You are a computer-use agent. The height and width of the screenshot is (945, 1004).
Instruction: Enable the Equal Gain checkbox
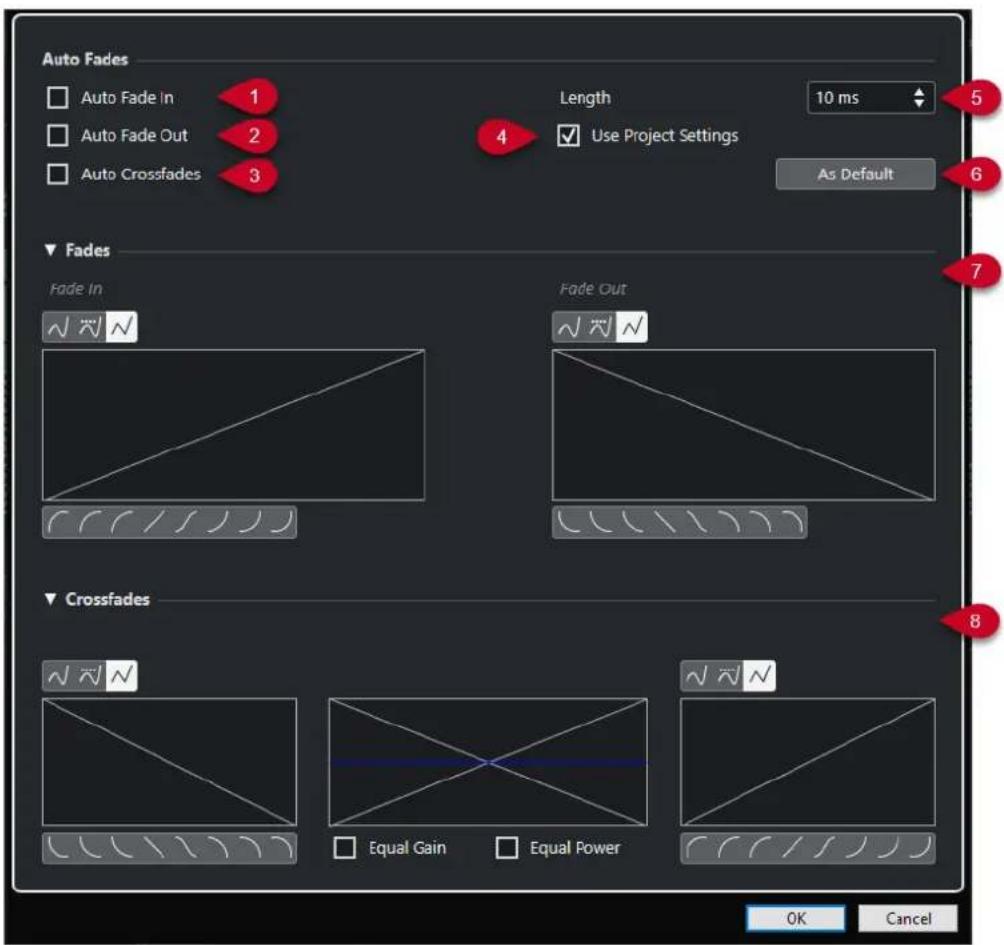(345, 848)
